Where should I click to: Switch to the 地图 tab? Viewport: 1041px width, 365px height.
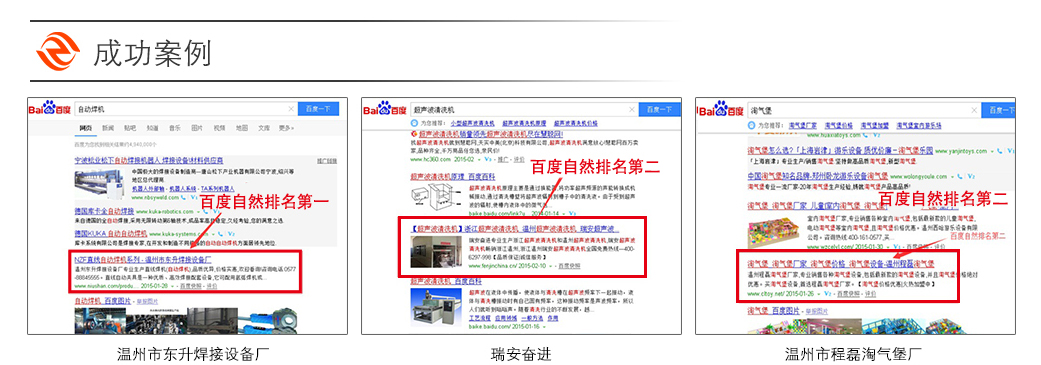[242, 128]
